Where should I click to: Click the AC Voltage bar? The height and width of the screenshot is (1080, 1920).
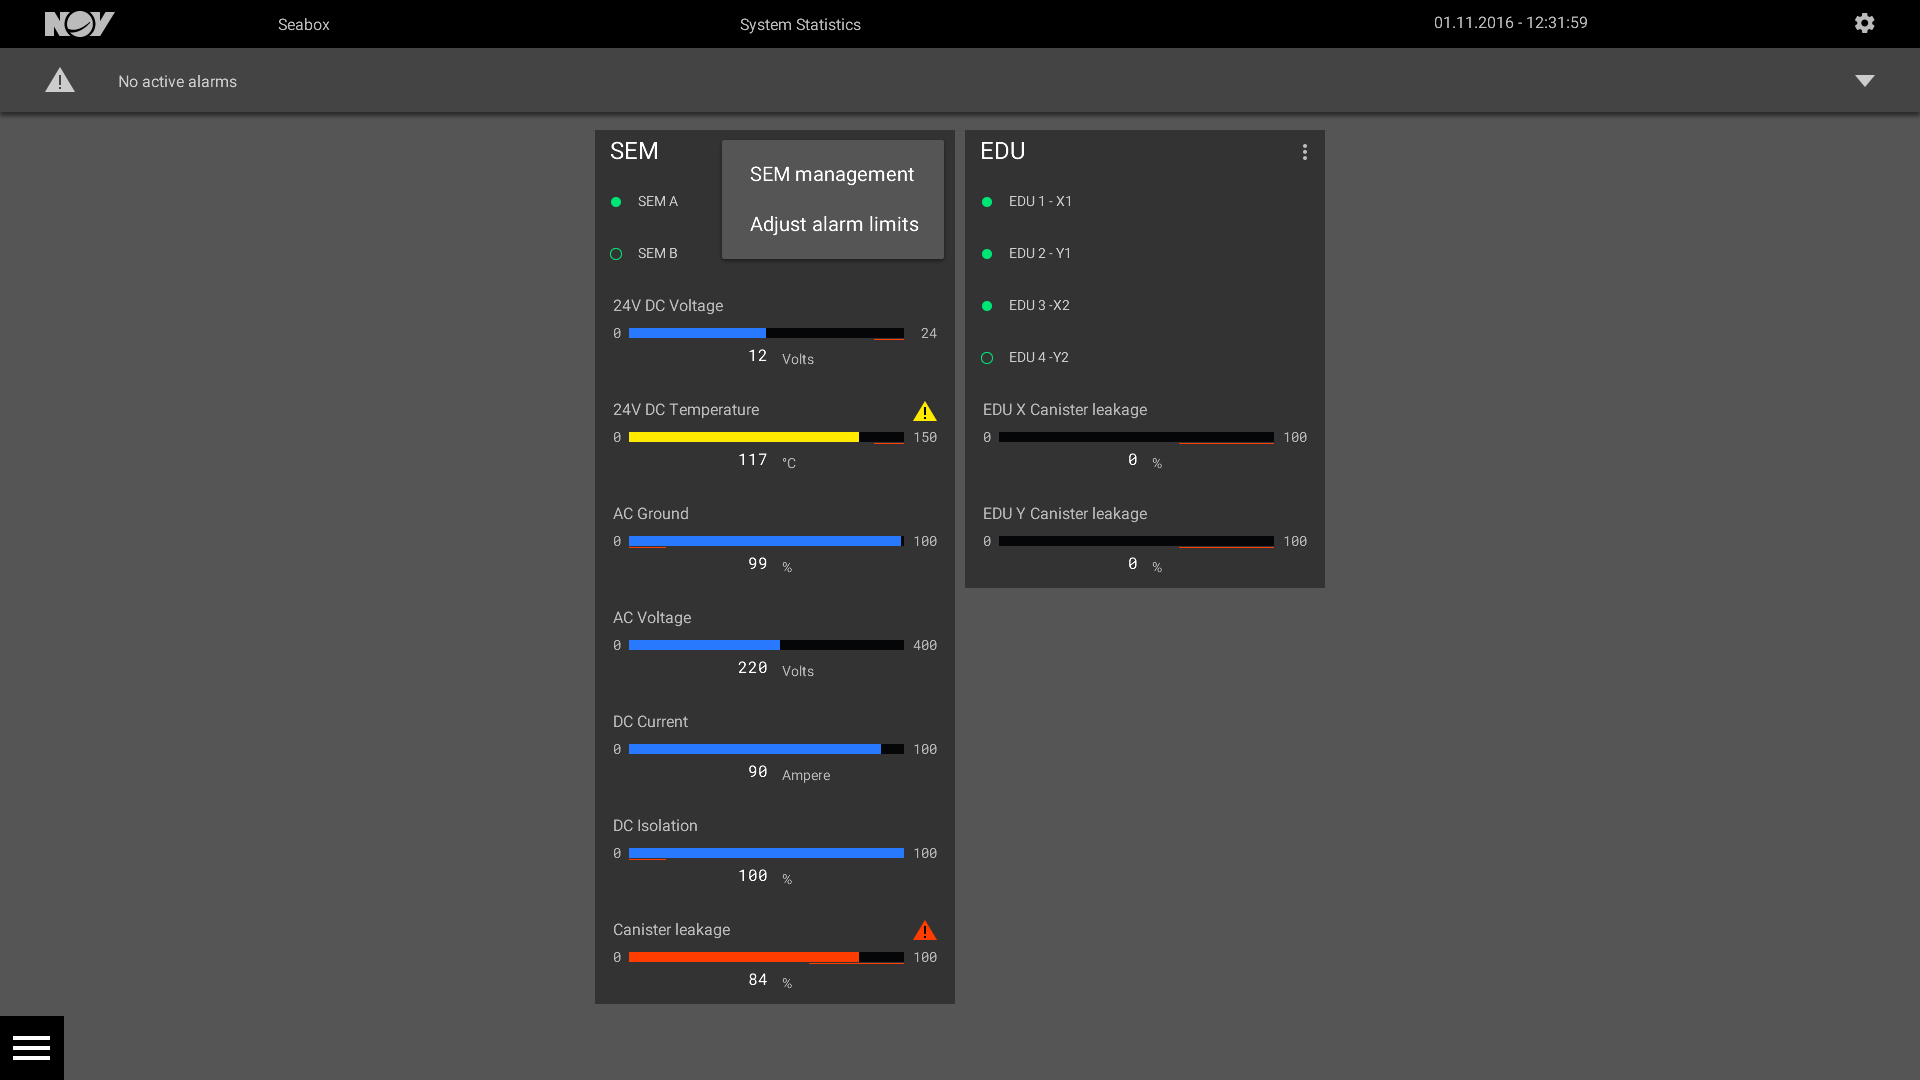coord(766,645)
